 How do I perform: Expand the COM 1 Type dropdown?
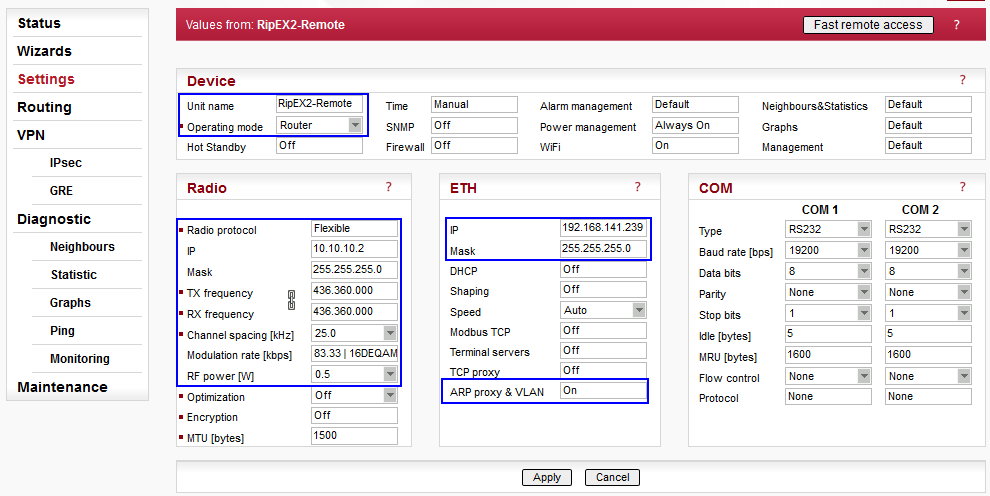tap(864, 228)
